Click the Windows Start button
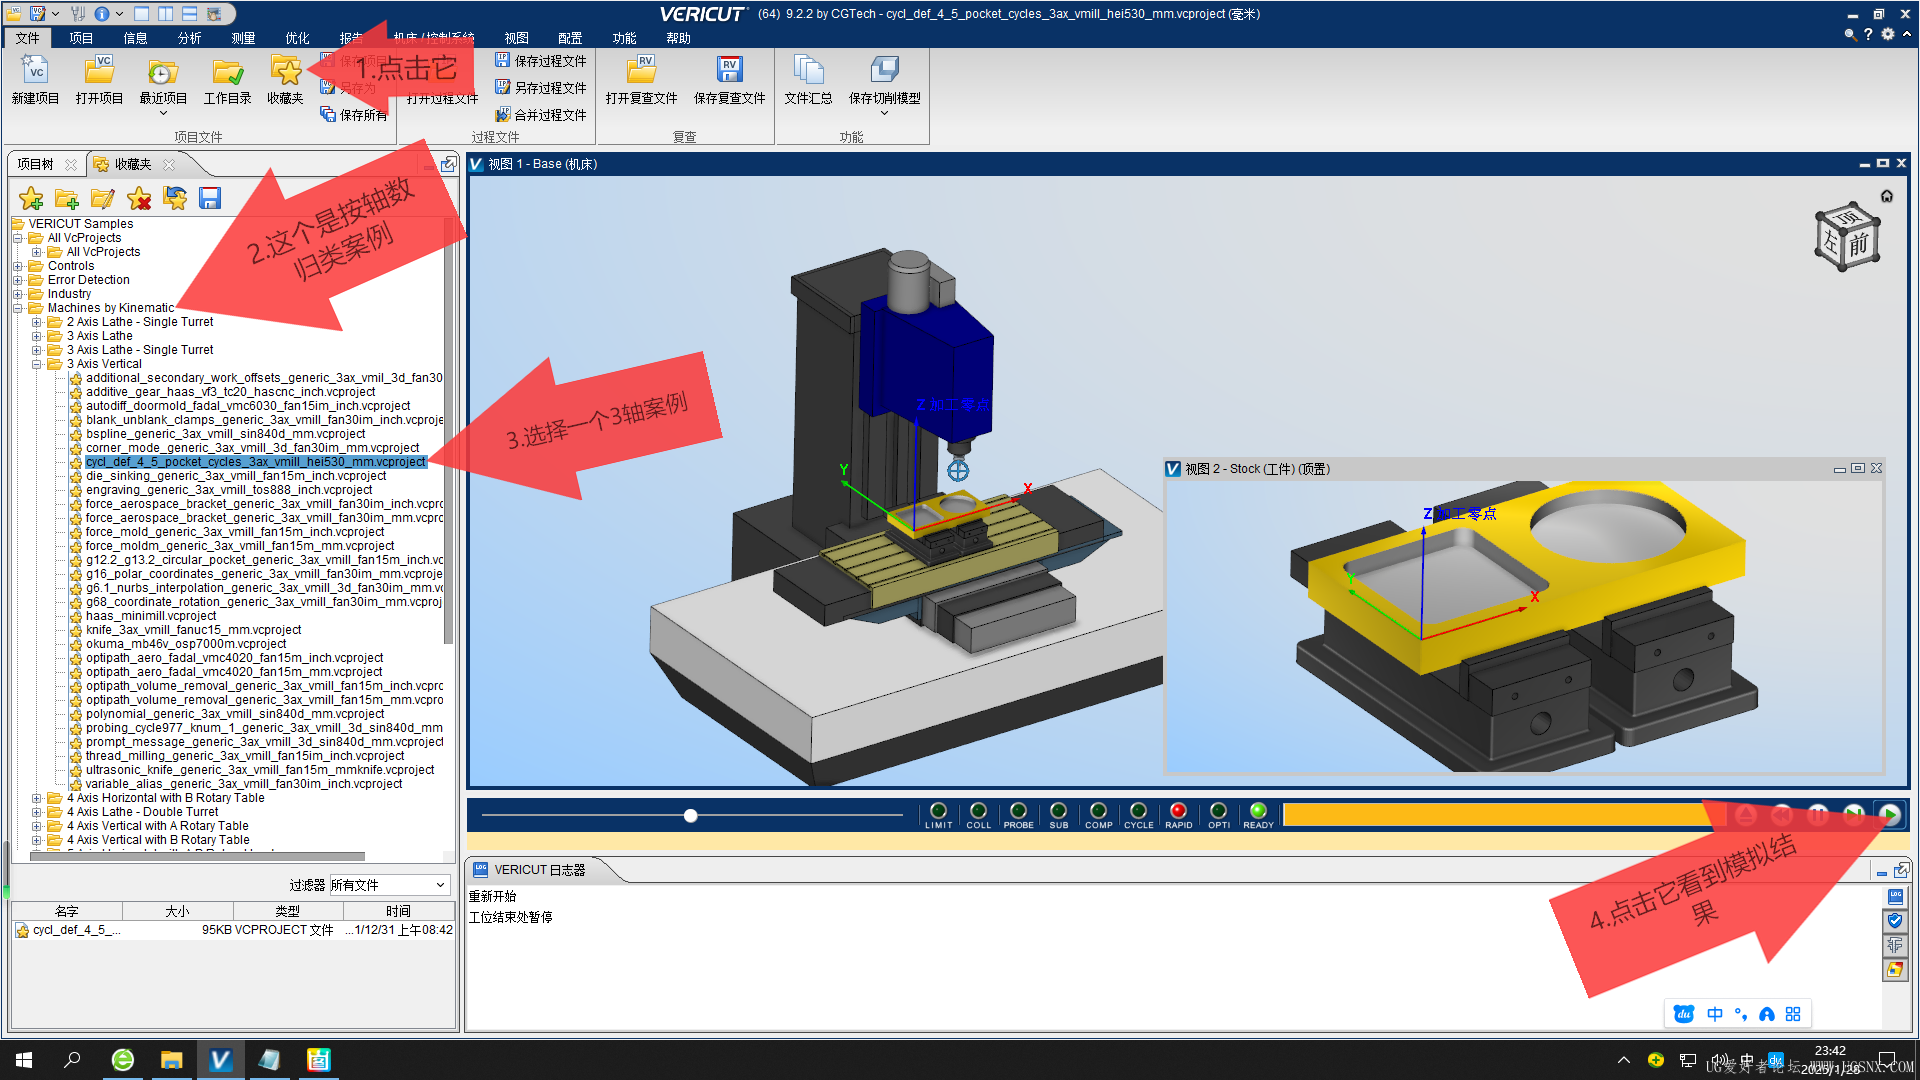 [x=24, y=1060]
